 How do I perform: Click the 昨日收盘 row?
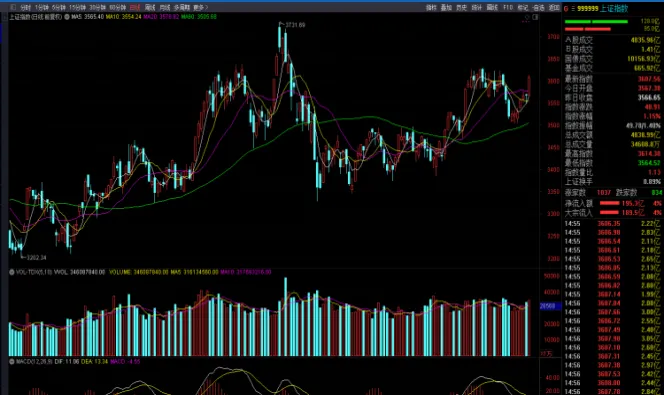[x=612, y=98]
